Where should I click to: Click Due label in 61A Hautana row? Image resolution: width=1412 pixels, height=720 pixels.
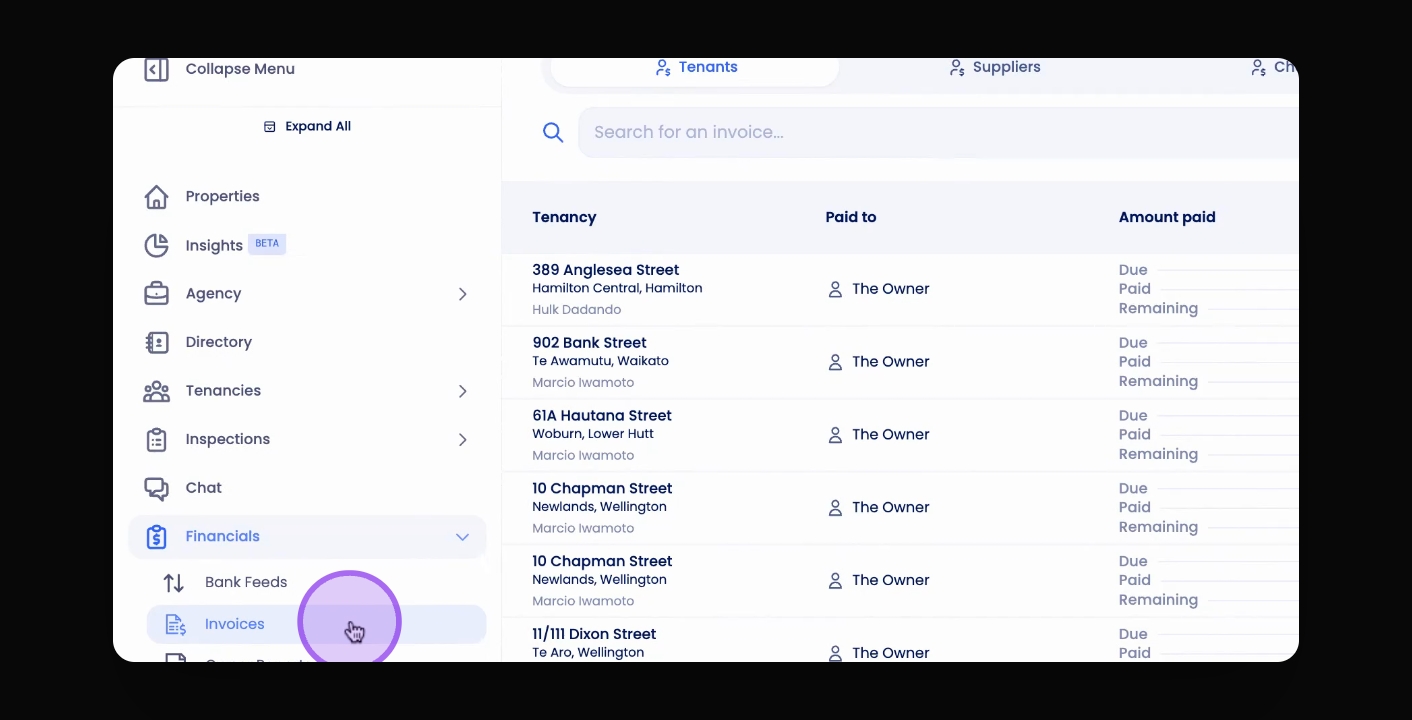pos(1133,416)
